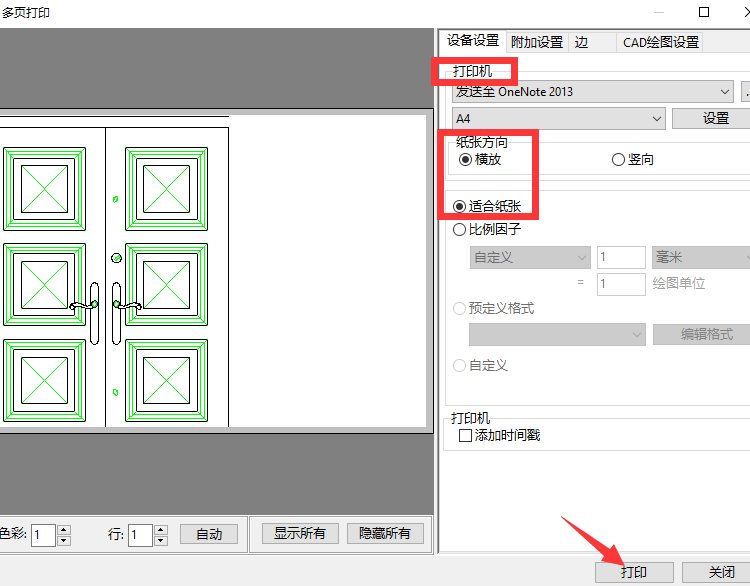Open the A4 paper size dropdown
Screen dimensions: 750x586
pyautogui.click(x=559, y=118)
